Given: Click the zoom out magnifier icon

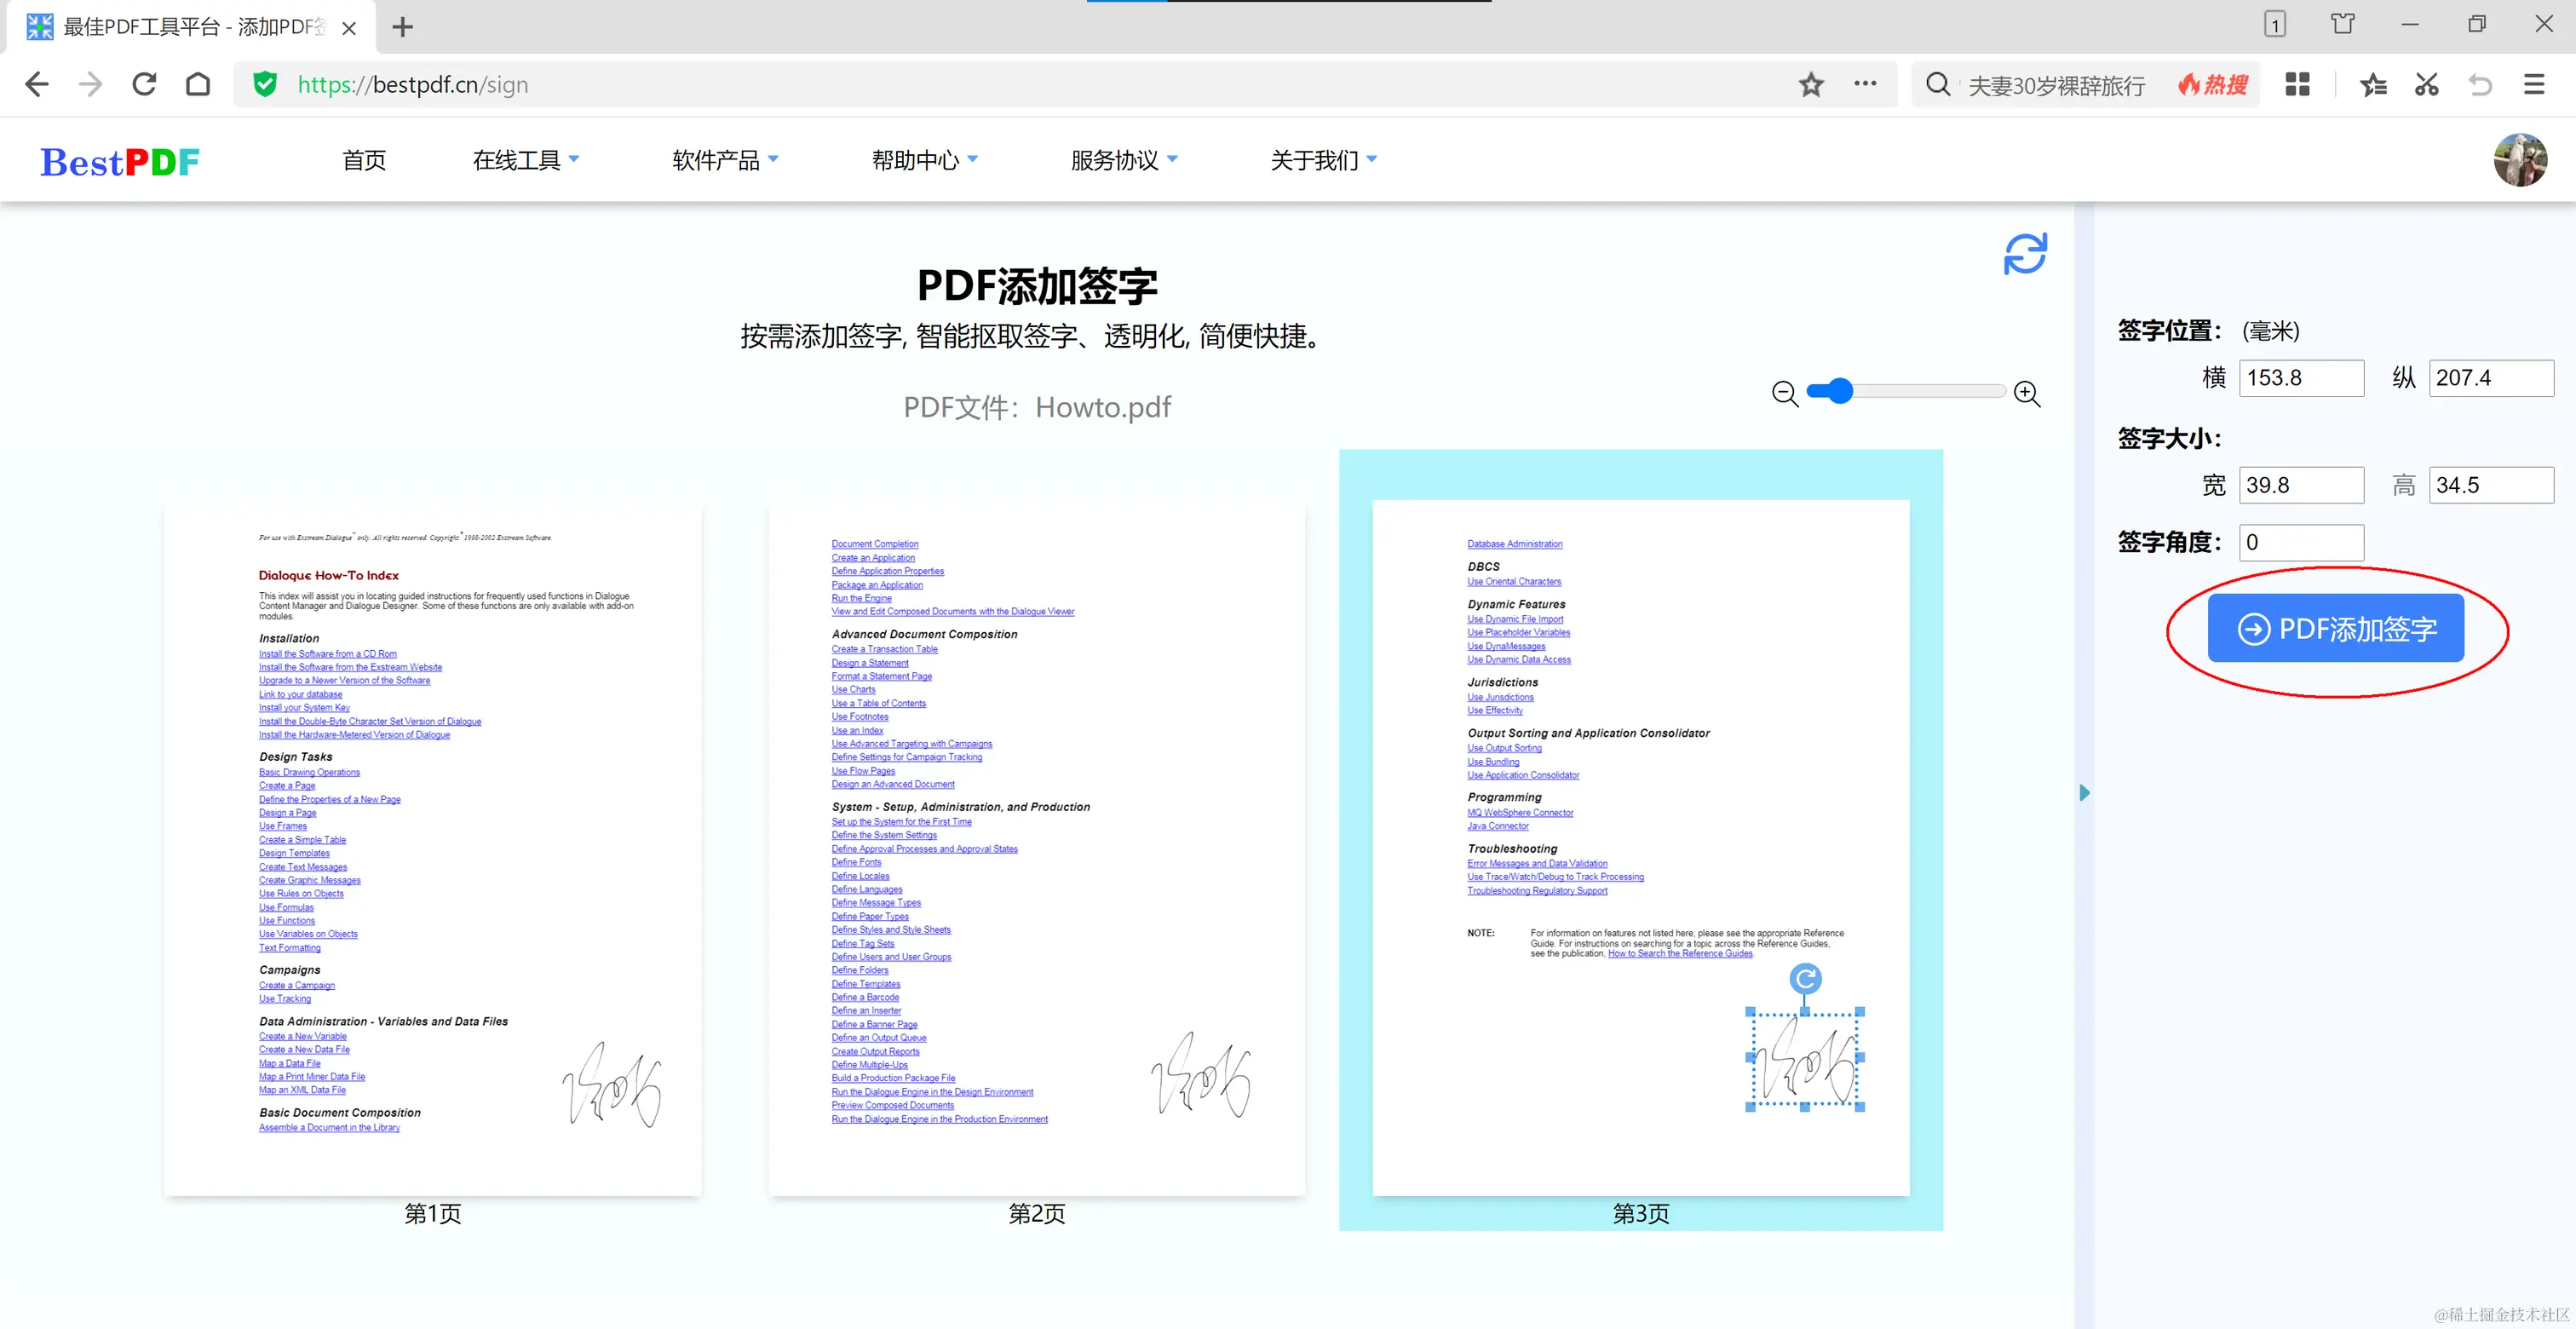Looking at the screenshot, I should [1784, 393].
